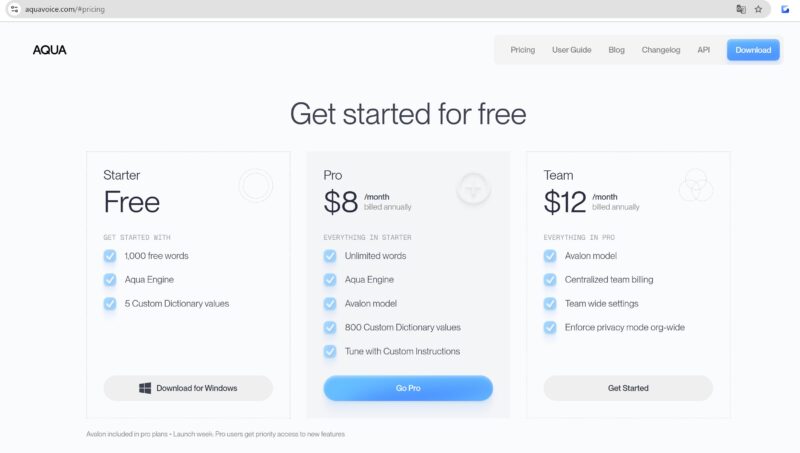800x453 pixels.
Task: Toggle the Centralized team billing checkbox
Action: pyautogui.click(x=550, y=280)
